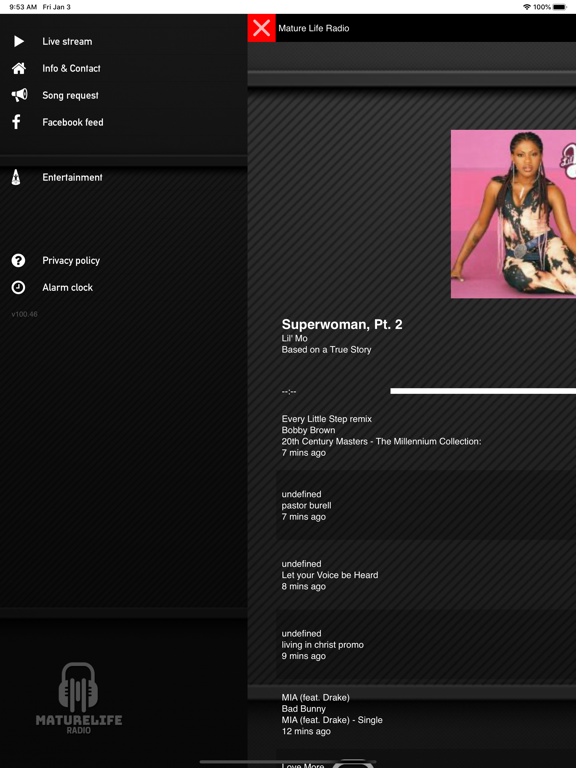Tap the question mark icon for Privacy policy

(x=18, y=260)
